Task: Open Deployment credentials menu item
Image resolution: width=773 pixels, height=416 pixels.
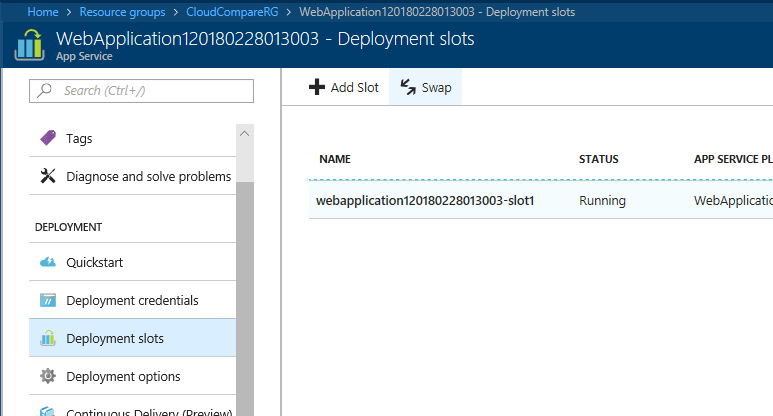Action: 133,300
